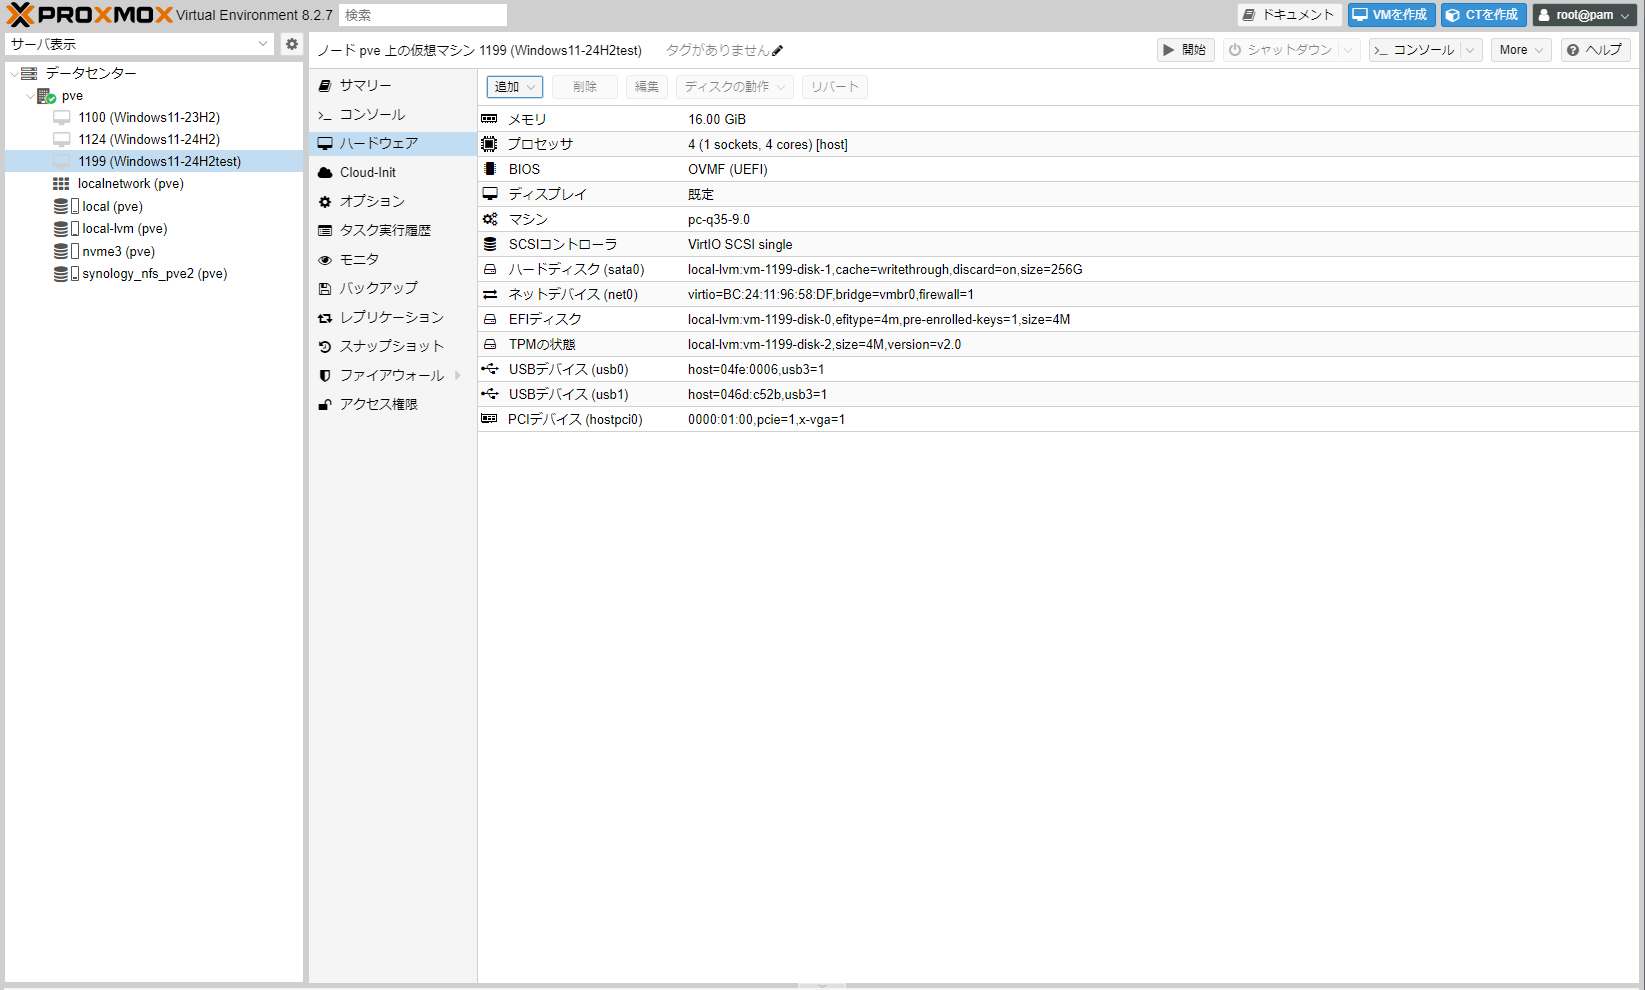Open the root@pam user menu
The height and width of the screenshot is (990, 1645).
1585,15
